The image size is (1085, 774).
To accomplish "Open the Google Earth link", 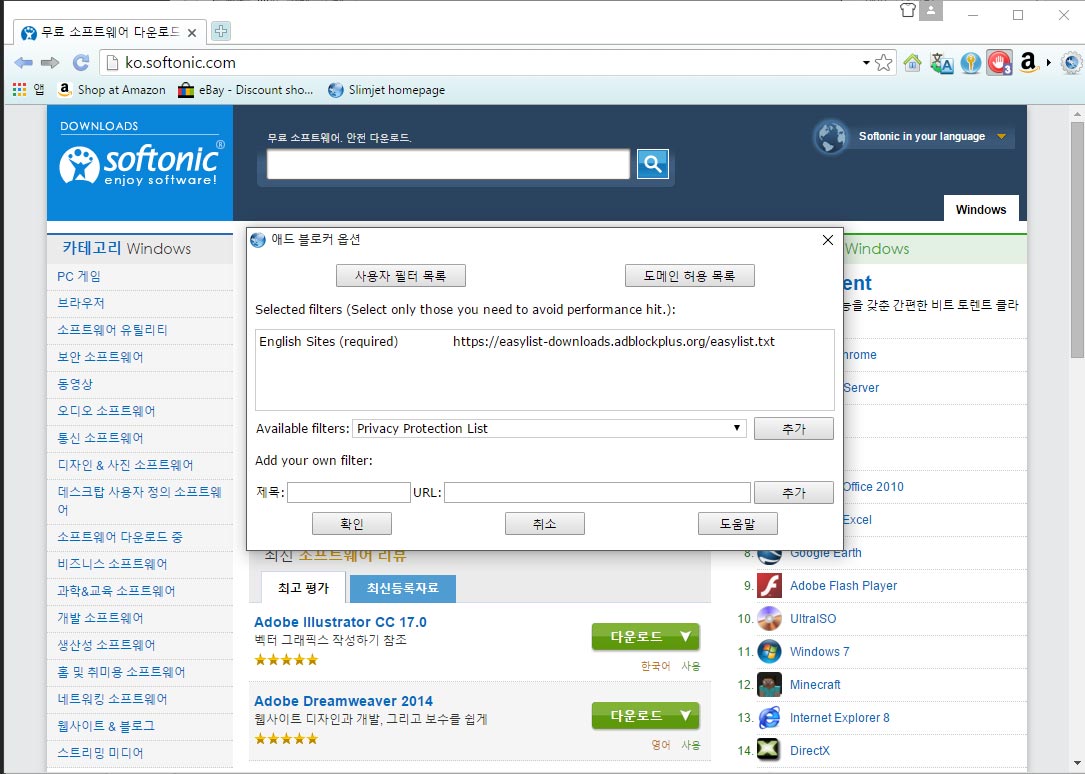I will click(x=826, y=553).
